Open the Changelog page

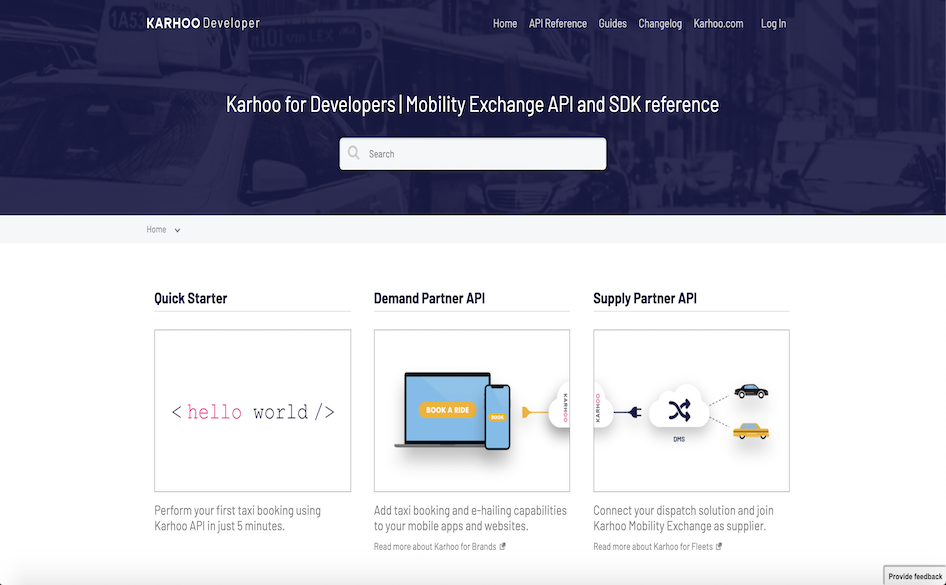(x=660, y=24)
